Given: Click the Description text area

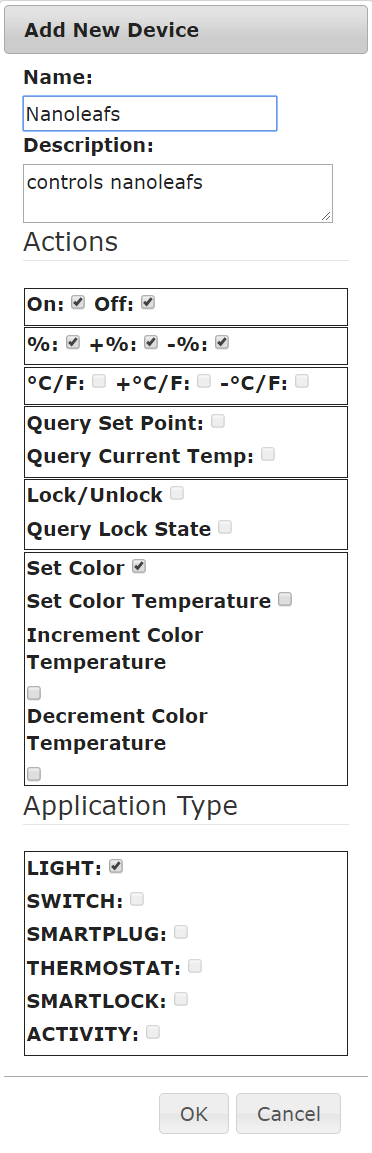Looking at the screenshot, I should 178,193.
